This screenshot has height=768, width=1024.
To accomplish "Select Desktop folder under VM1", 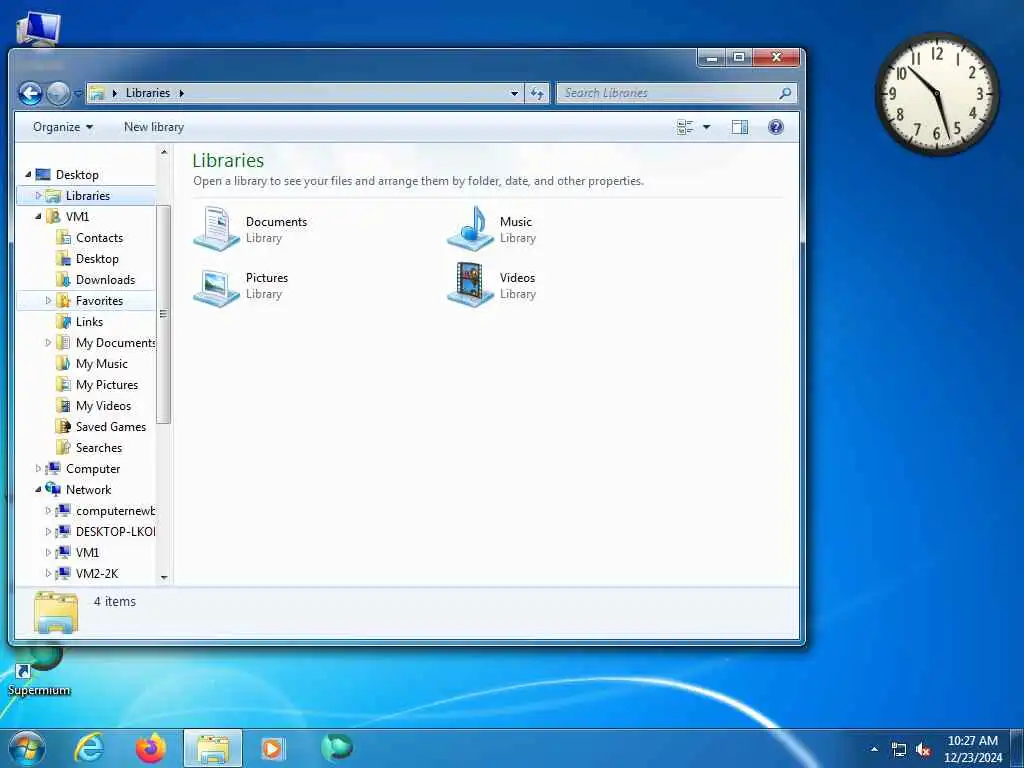I will 97,259.
